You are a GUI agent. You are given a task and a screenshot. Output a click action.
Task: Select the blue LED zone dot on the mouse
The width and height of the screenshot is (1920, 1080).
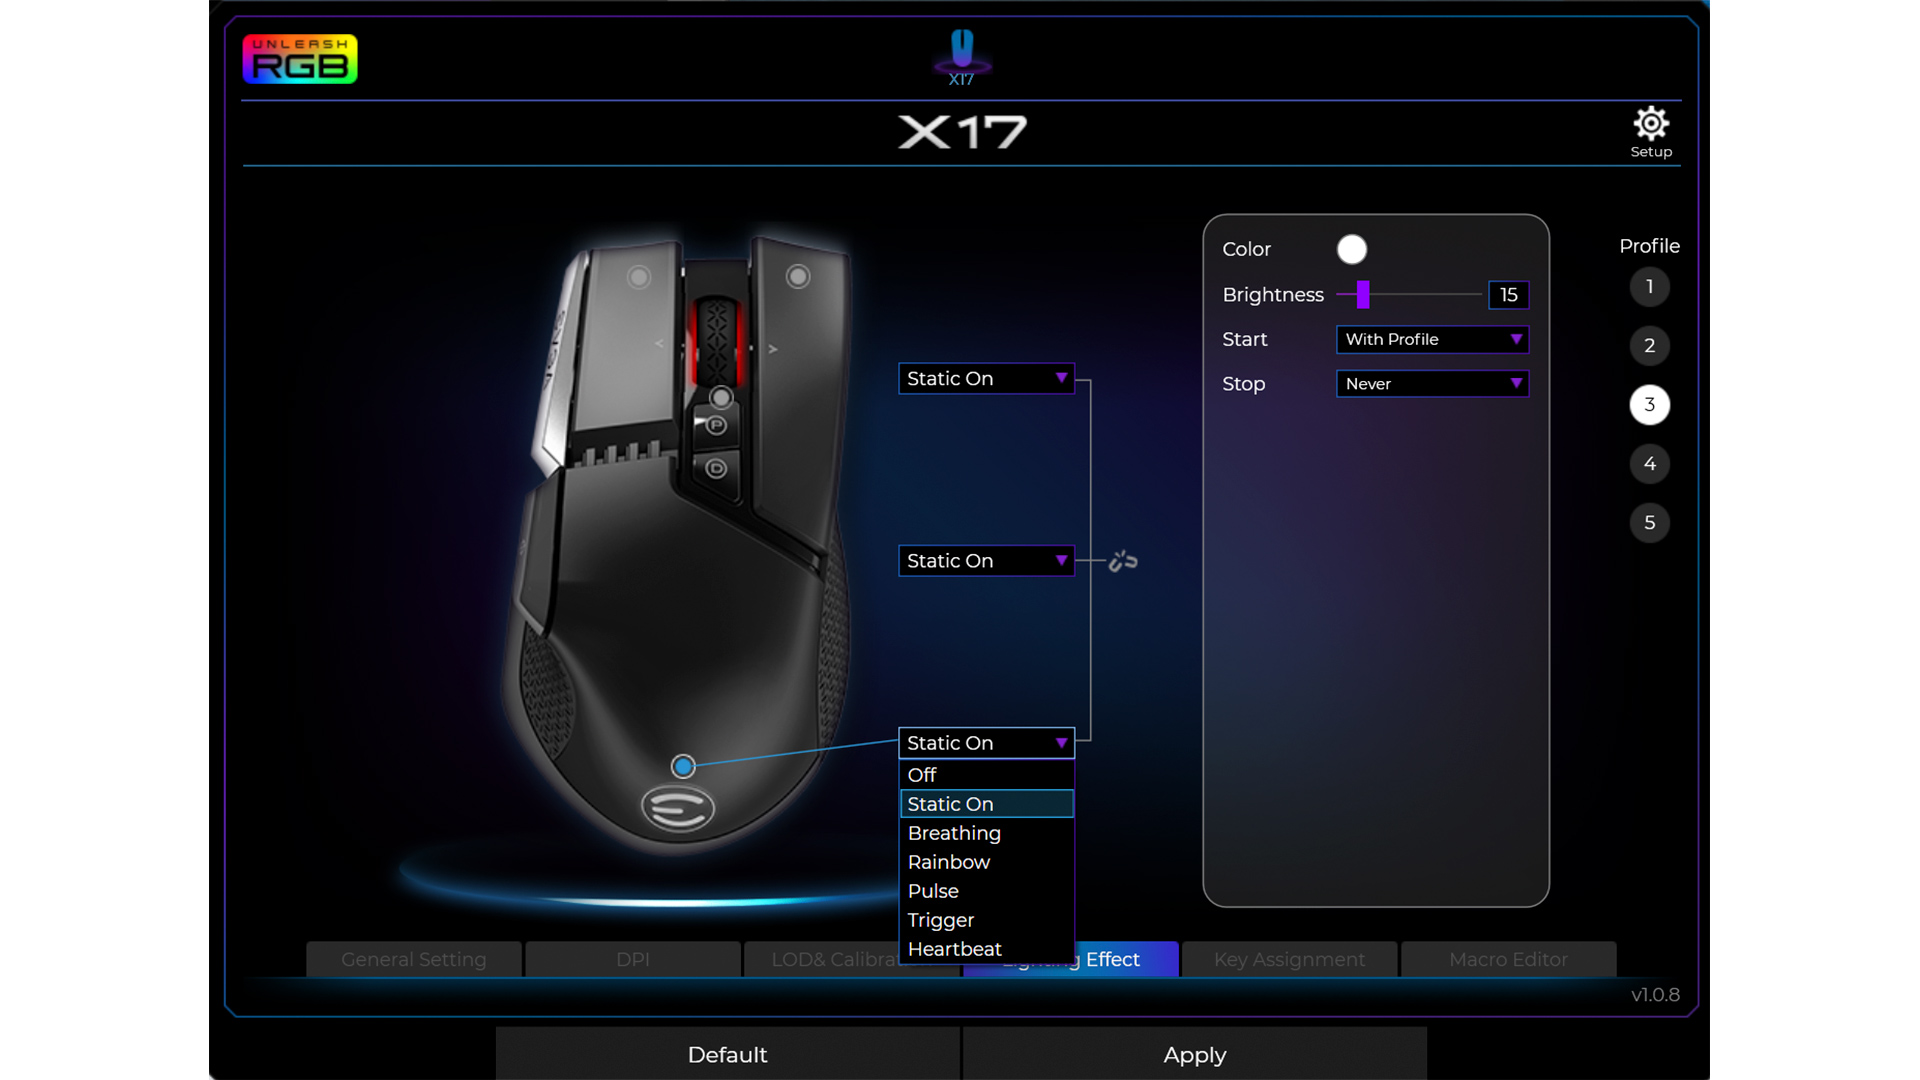(x=683, y=766)
